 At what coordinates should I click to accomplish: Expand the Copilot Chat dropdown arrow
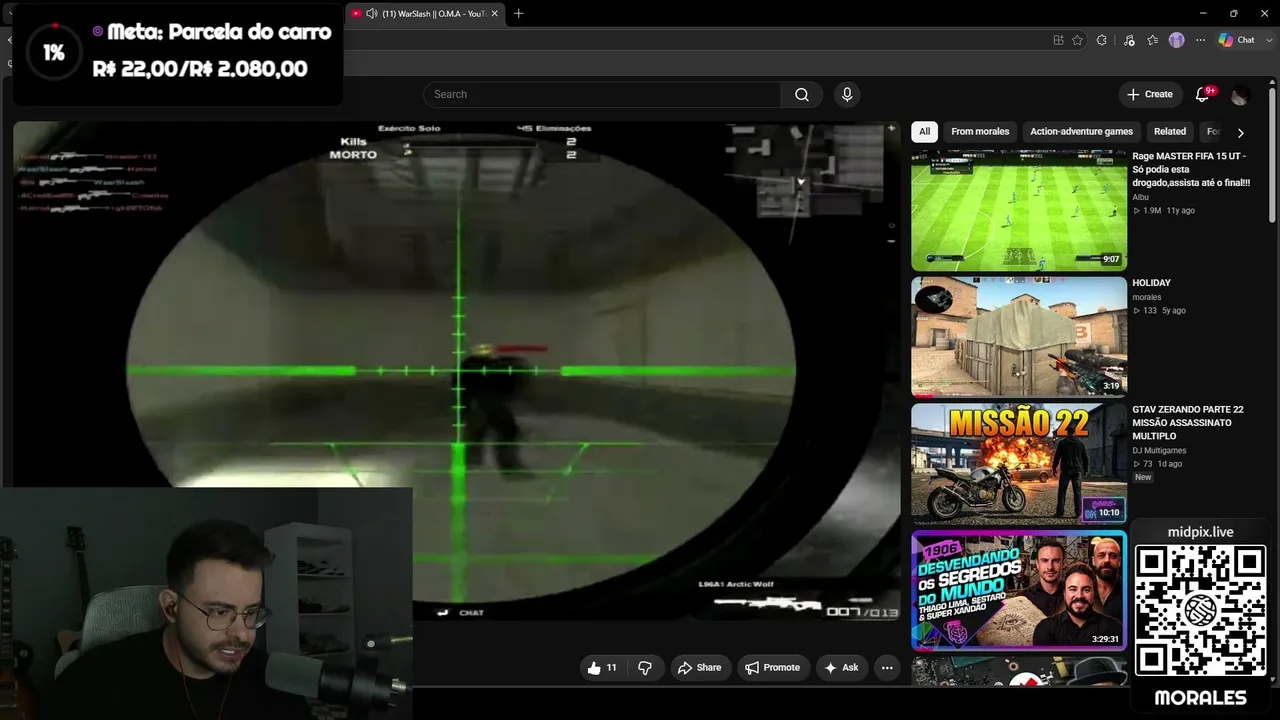(x=1268, y=40)
